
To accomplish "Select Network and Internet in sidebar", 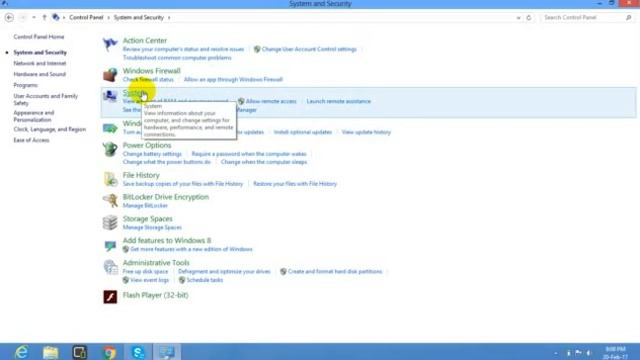I will point(40,63).
